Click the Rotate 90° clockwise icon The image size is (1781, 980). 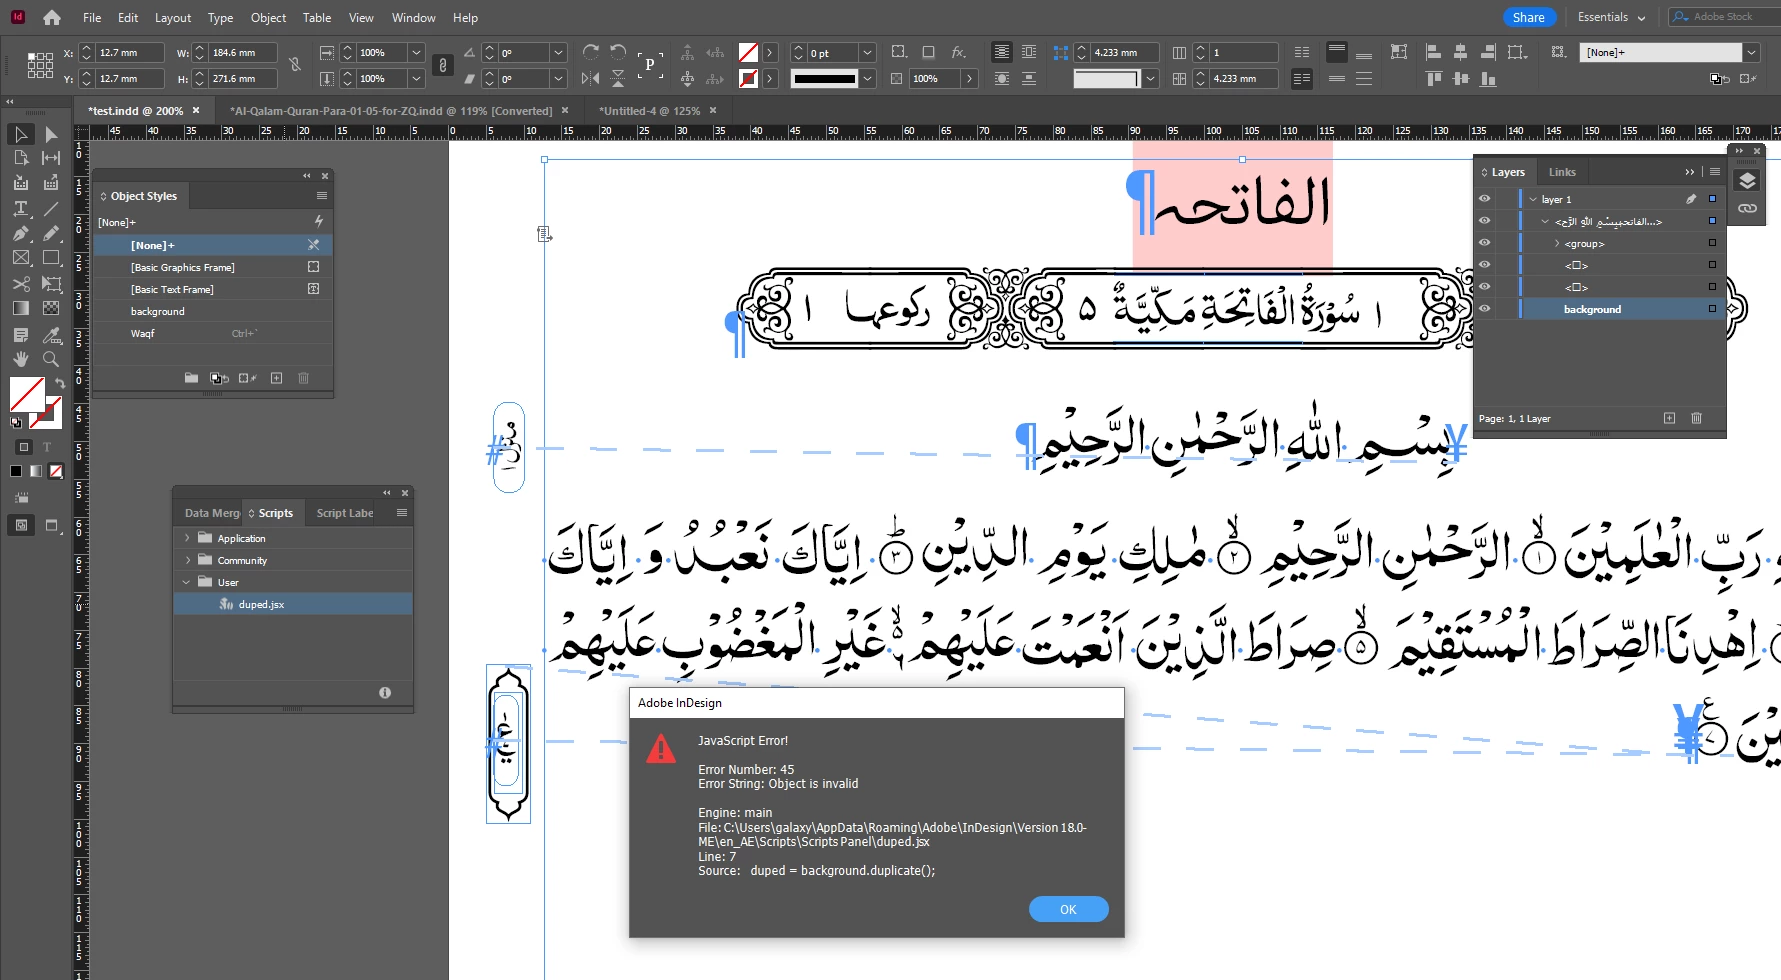(591, 52)
